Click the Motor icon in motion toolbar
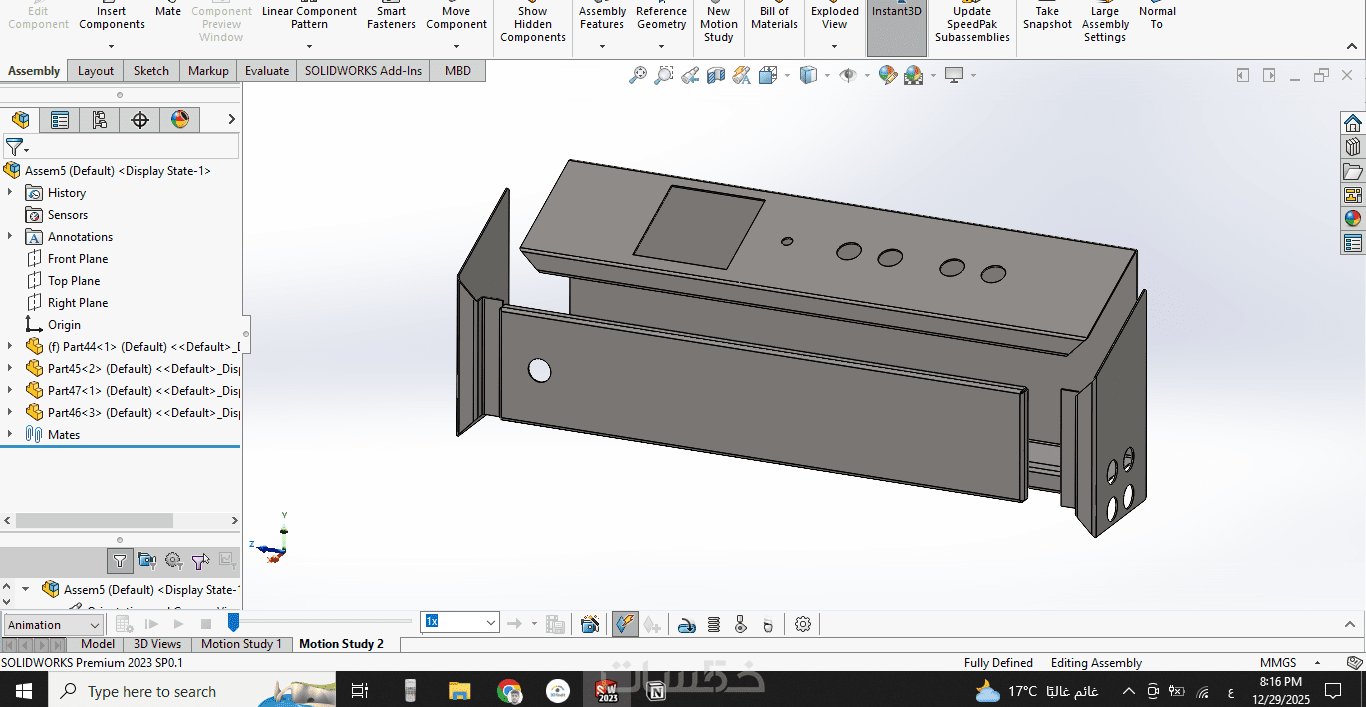Image resolution: width=1366 pixels, height=707 pixels. (x=687, y=624)
